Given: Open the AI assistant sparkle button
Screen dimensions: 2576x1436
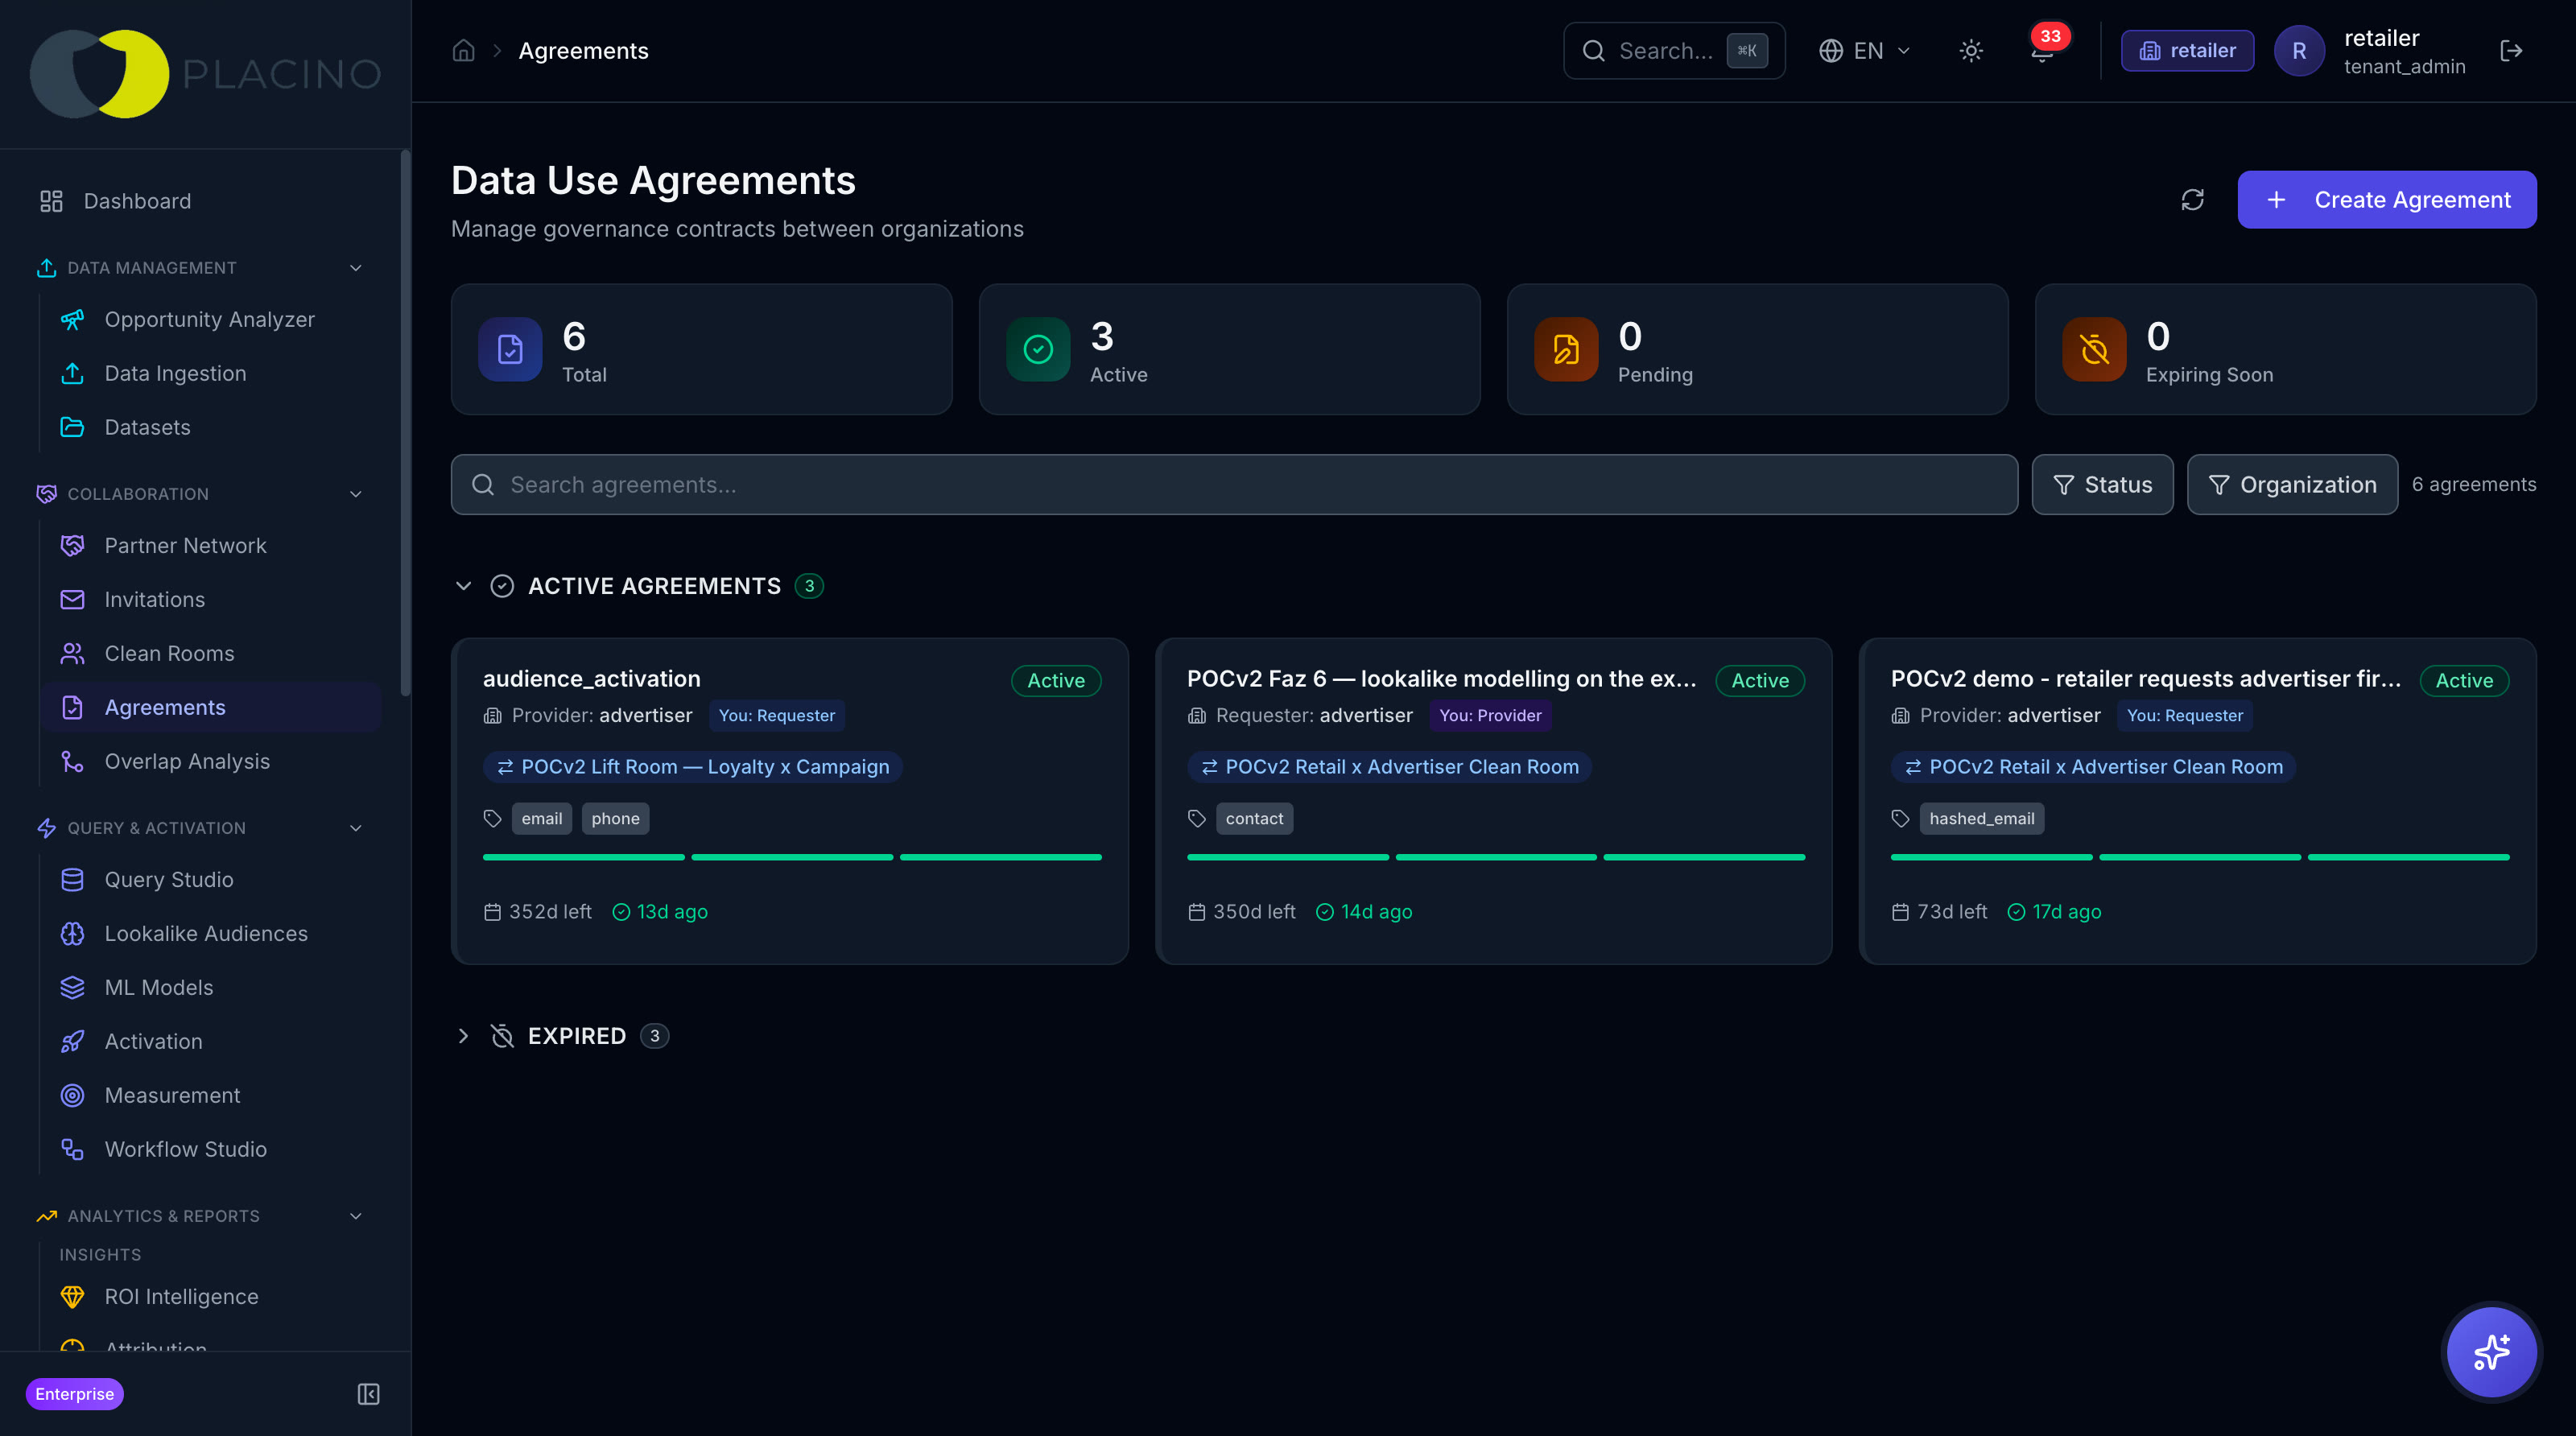Looking at the screenshot, I should click(2492, 1352).
